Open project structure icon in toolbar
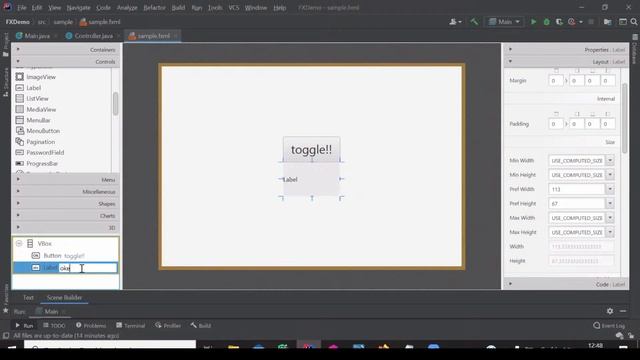 (607, 22)
